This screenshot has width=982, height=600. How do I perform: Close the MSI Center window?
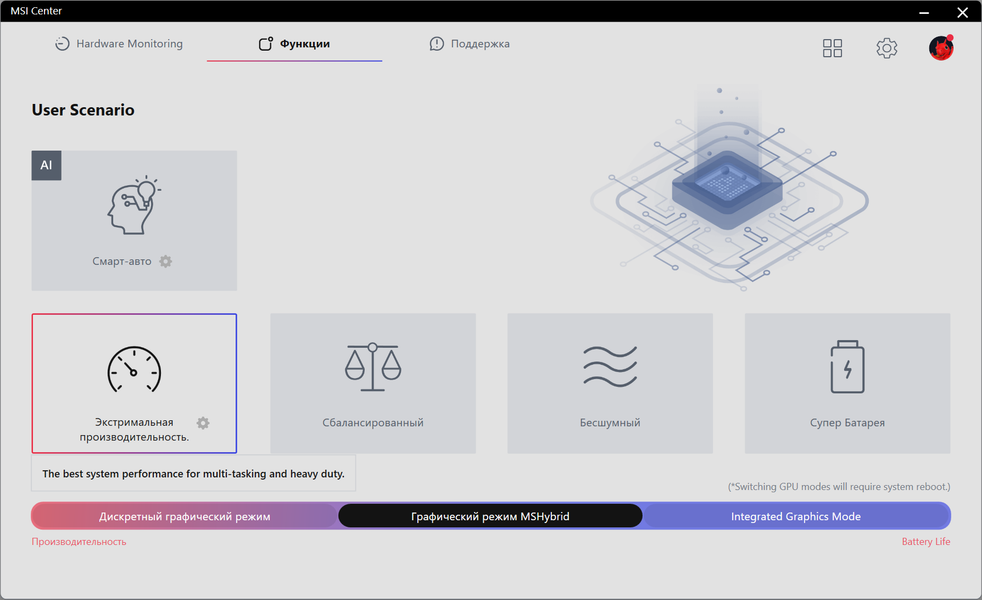click(963, 12)
